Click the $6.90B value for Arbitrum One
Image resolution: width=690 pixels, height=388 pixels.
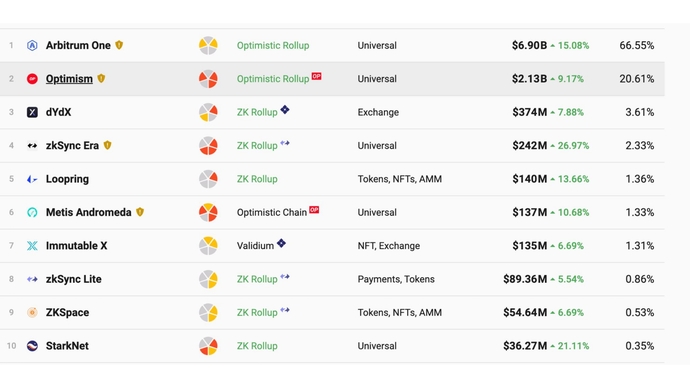coord(529,45)
